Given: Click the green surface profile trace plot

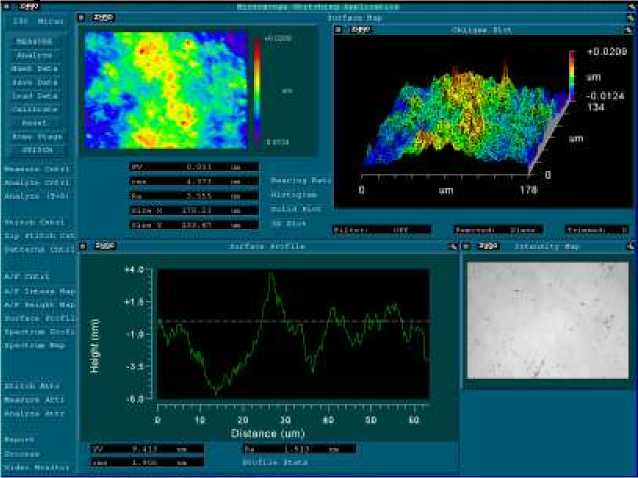Looking at the screenshot, I should pos(293,334).
